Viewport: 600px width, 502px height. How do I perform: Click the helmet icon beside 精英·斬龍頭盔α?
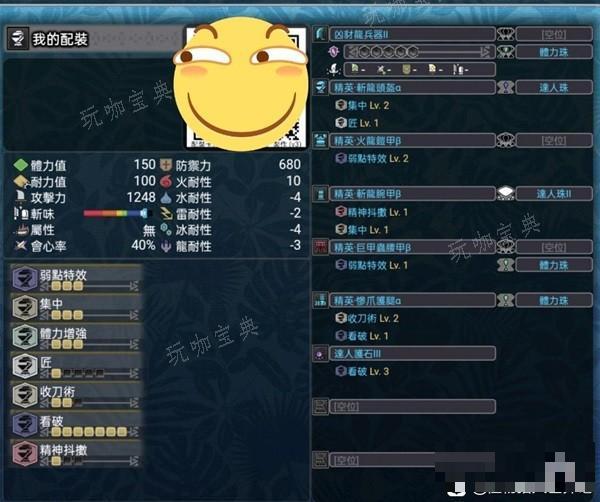click(x=320, y=87)
